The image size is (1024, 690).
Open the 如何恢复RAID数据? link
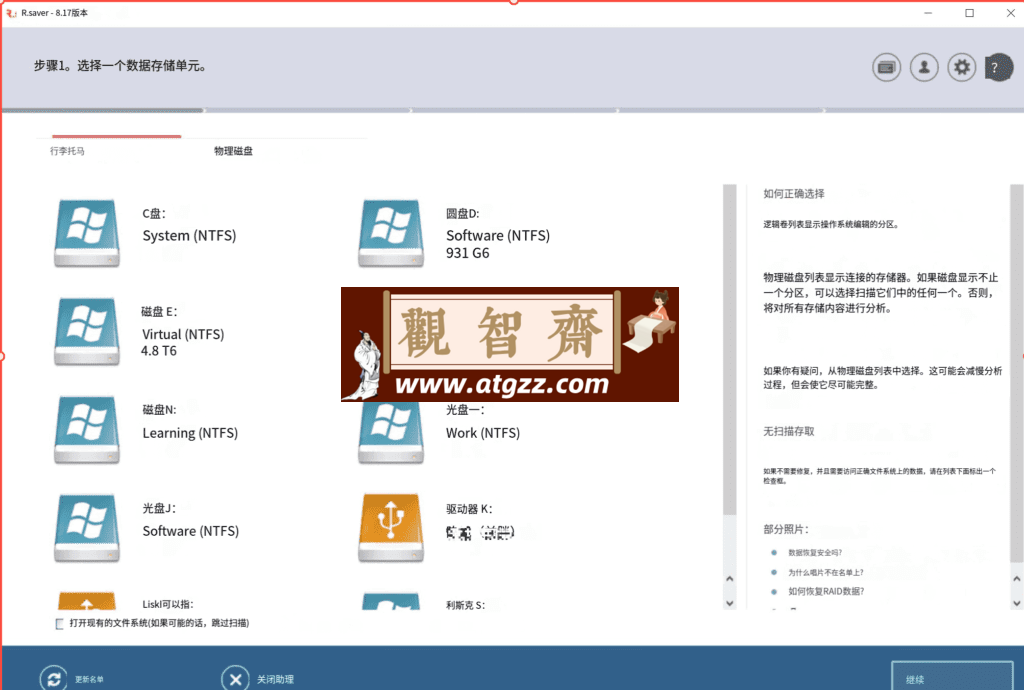tap(826, 591)
